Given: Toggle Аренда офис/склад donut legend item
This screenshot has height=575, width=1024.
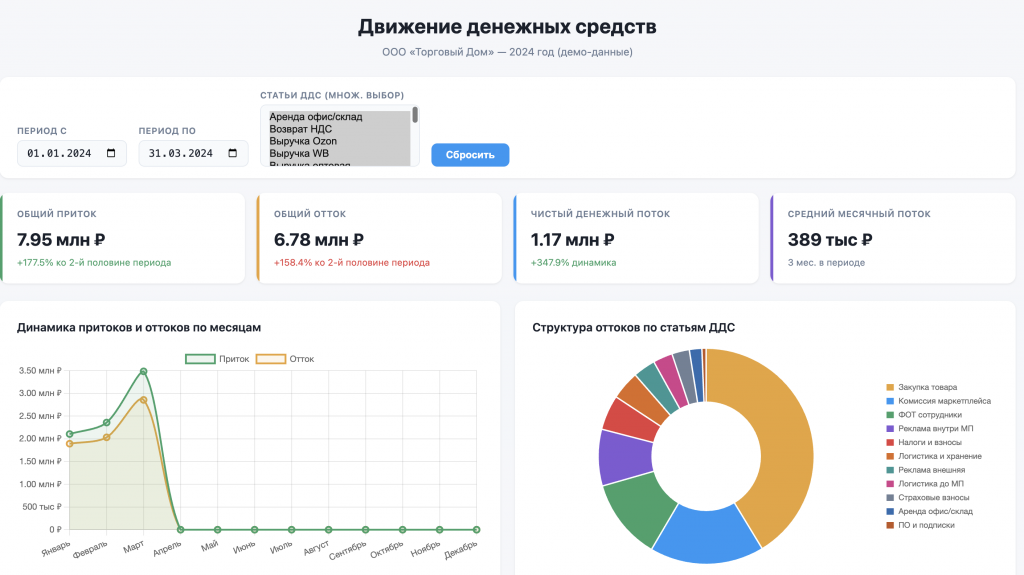Looking at the screenshot, I should [929, 511].
